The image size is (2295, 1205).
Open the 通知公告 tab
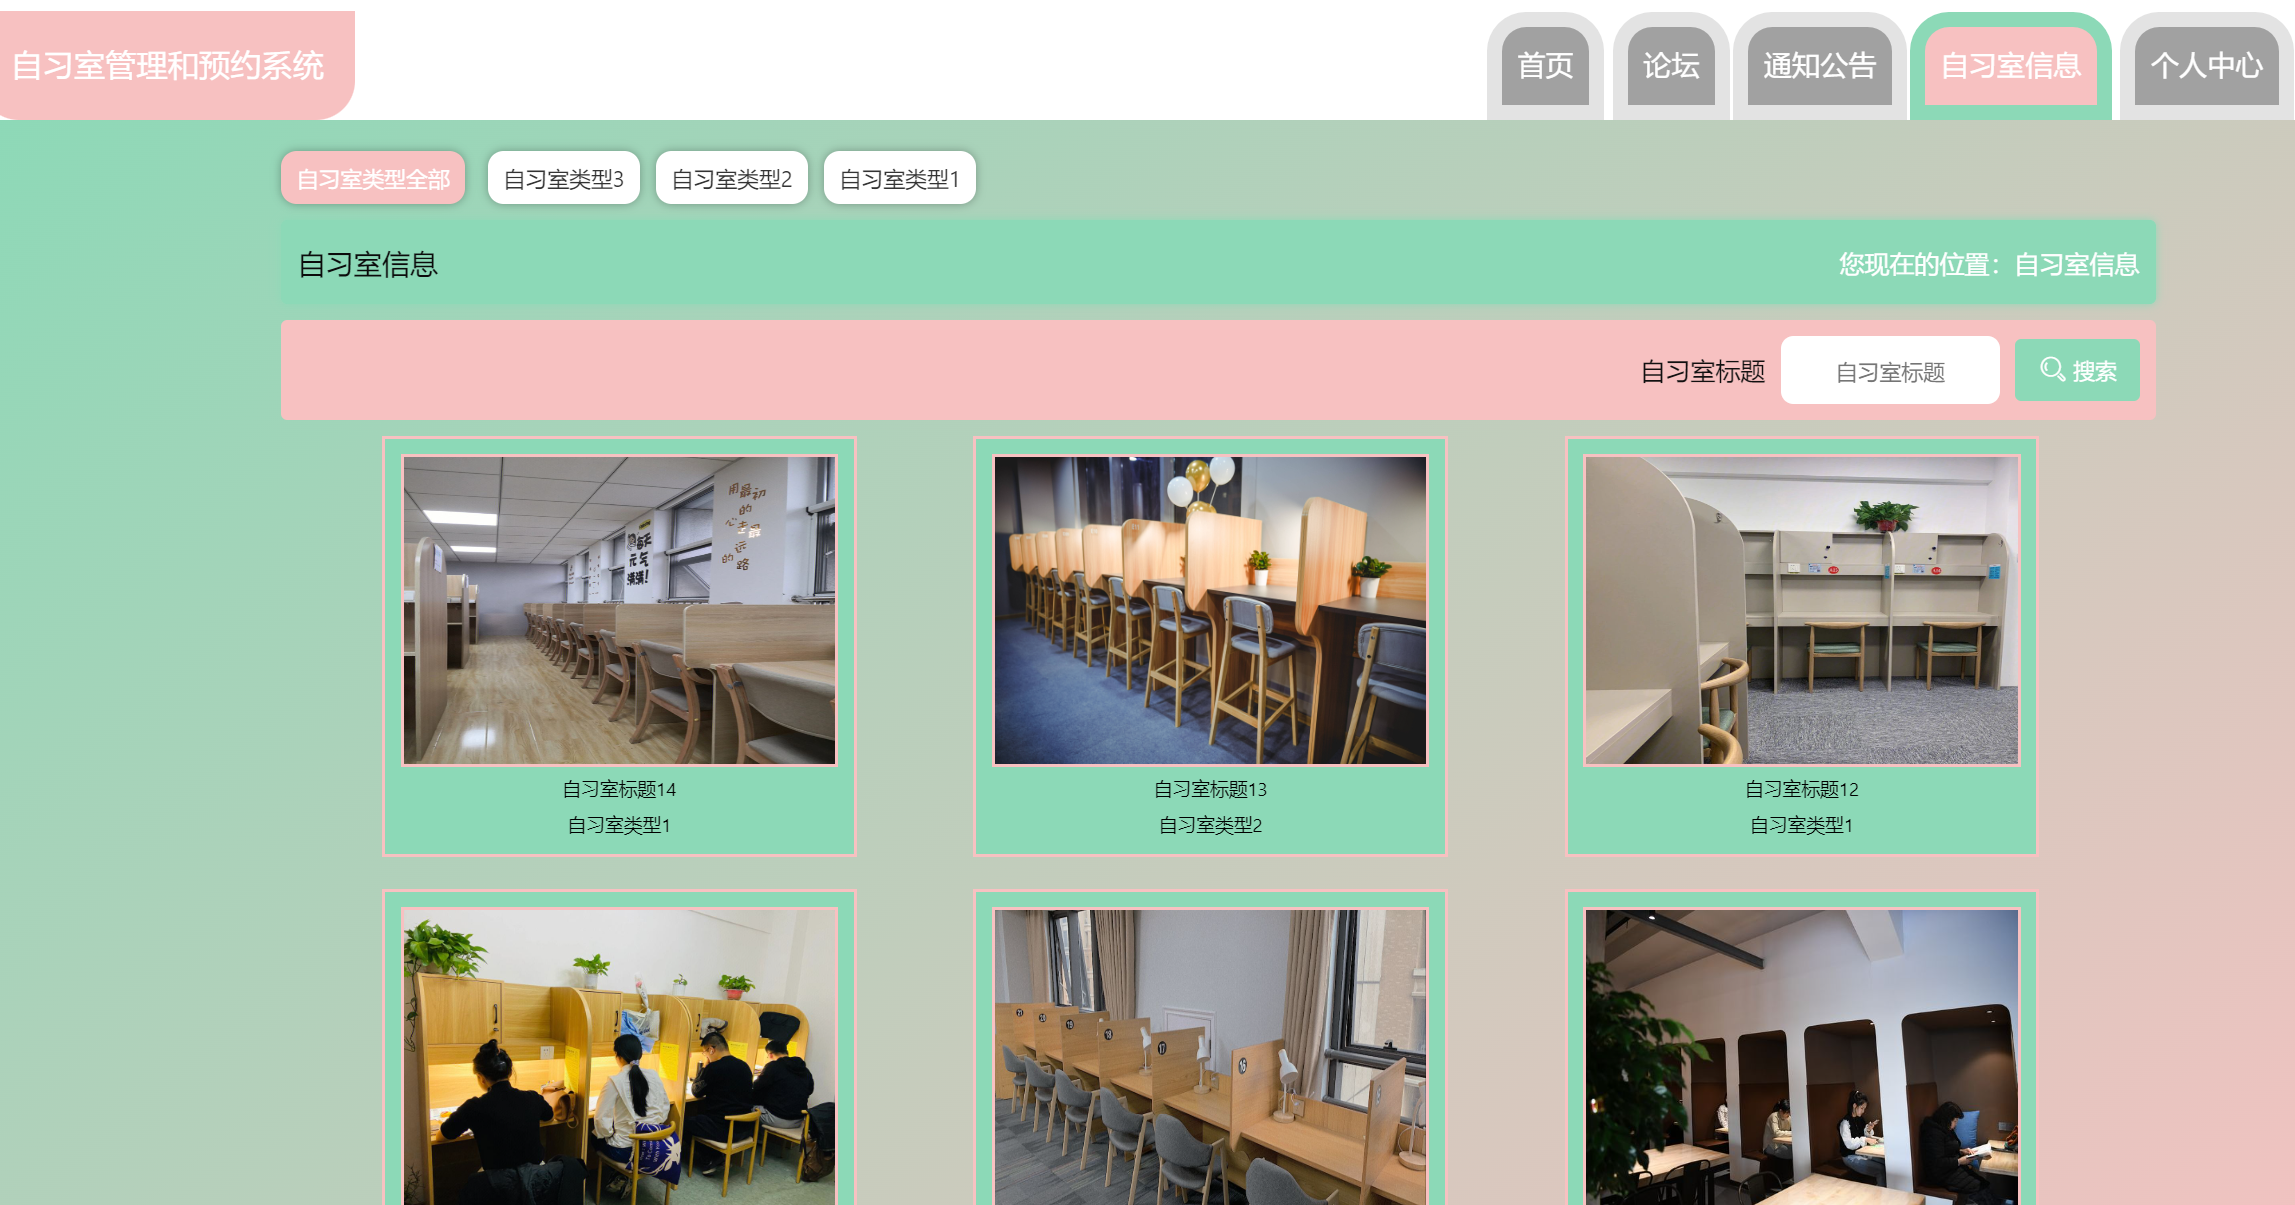pyautogui.click(x=1819, y=66)
